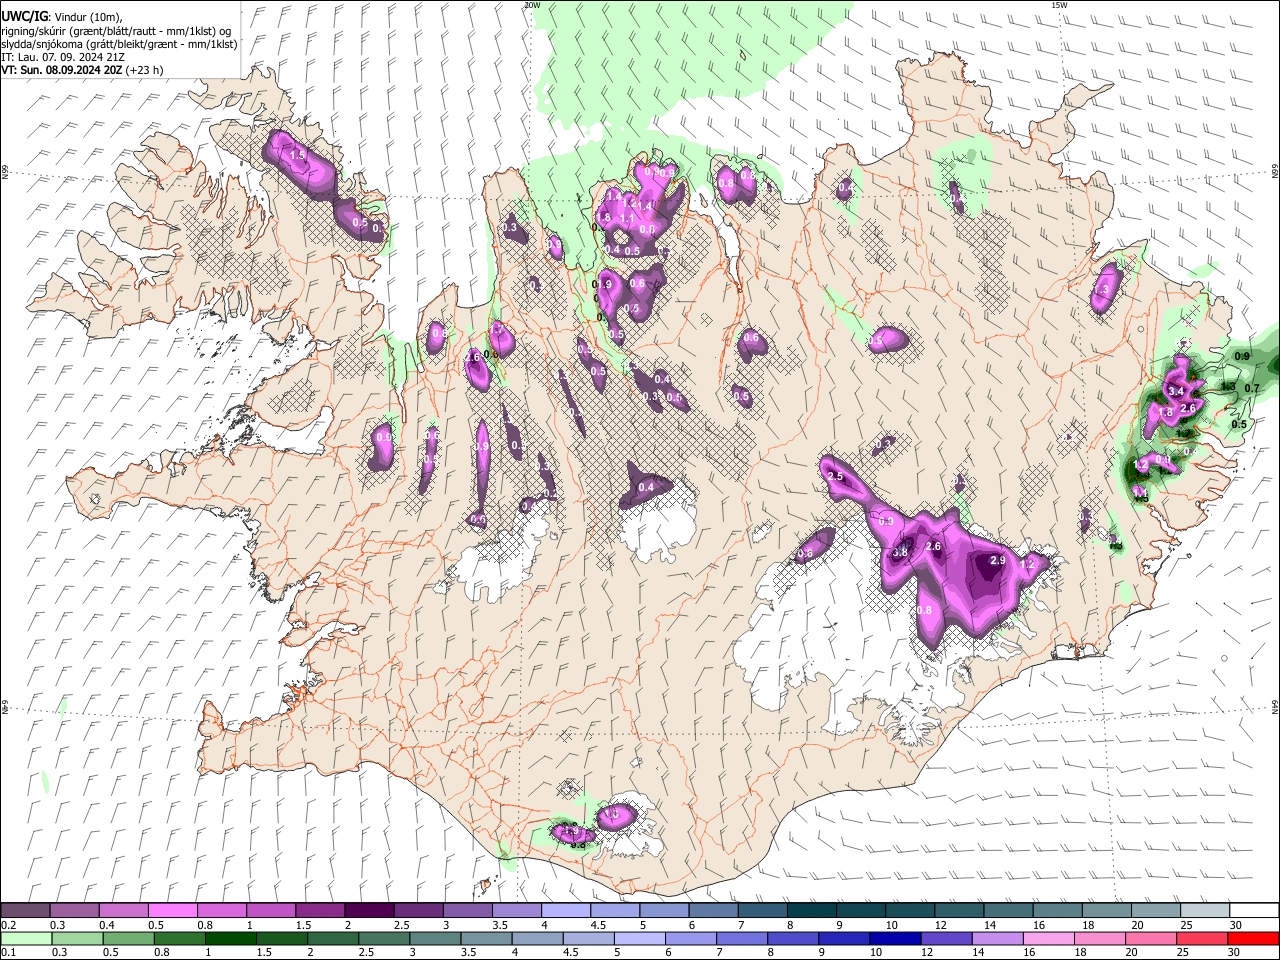This screenshot has width=1280, height=960.
Task: Pick the deep navy blue swatch at 10, lower legend
Action: tap(893, 938)
